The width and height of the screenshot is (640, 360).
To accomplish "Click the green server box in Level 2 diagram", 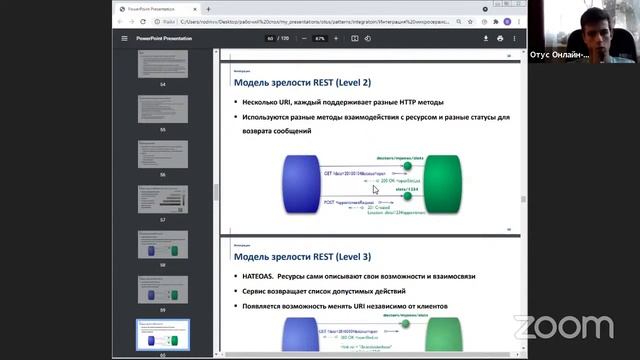I will pos(443,184).
